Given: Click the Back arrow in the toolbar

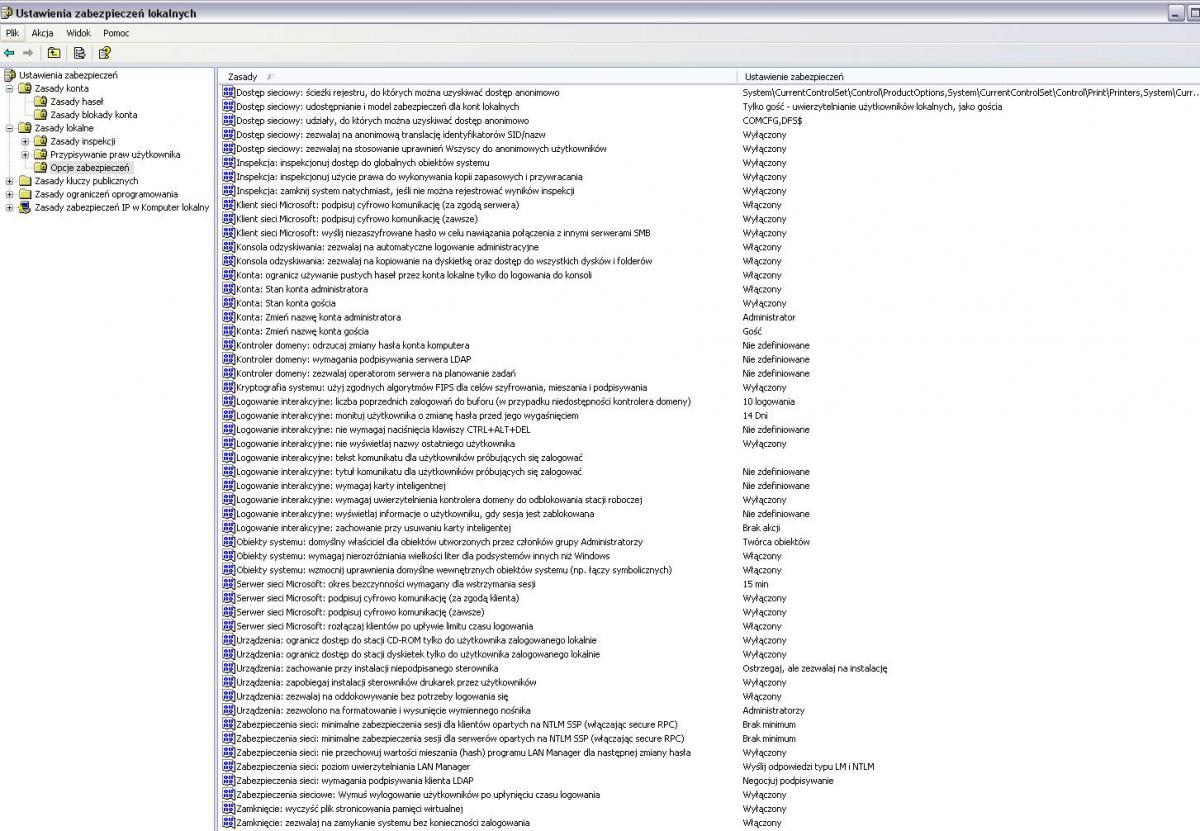Looking at the screenshot, I should (x=10, y=53).
